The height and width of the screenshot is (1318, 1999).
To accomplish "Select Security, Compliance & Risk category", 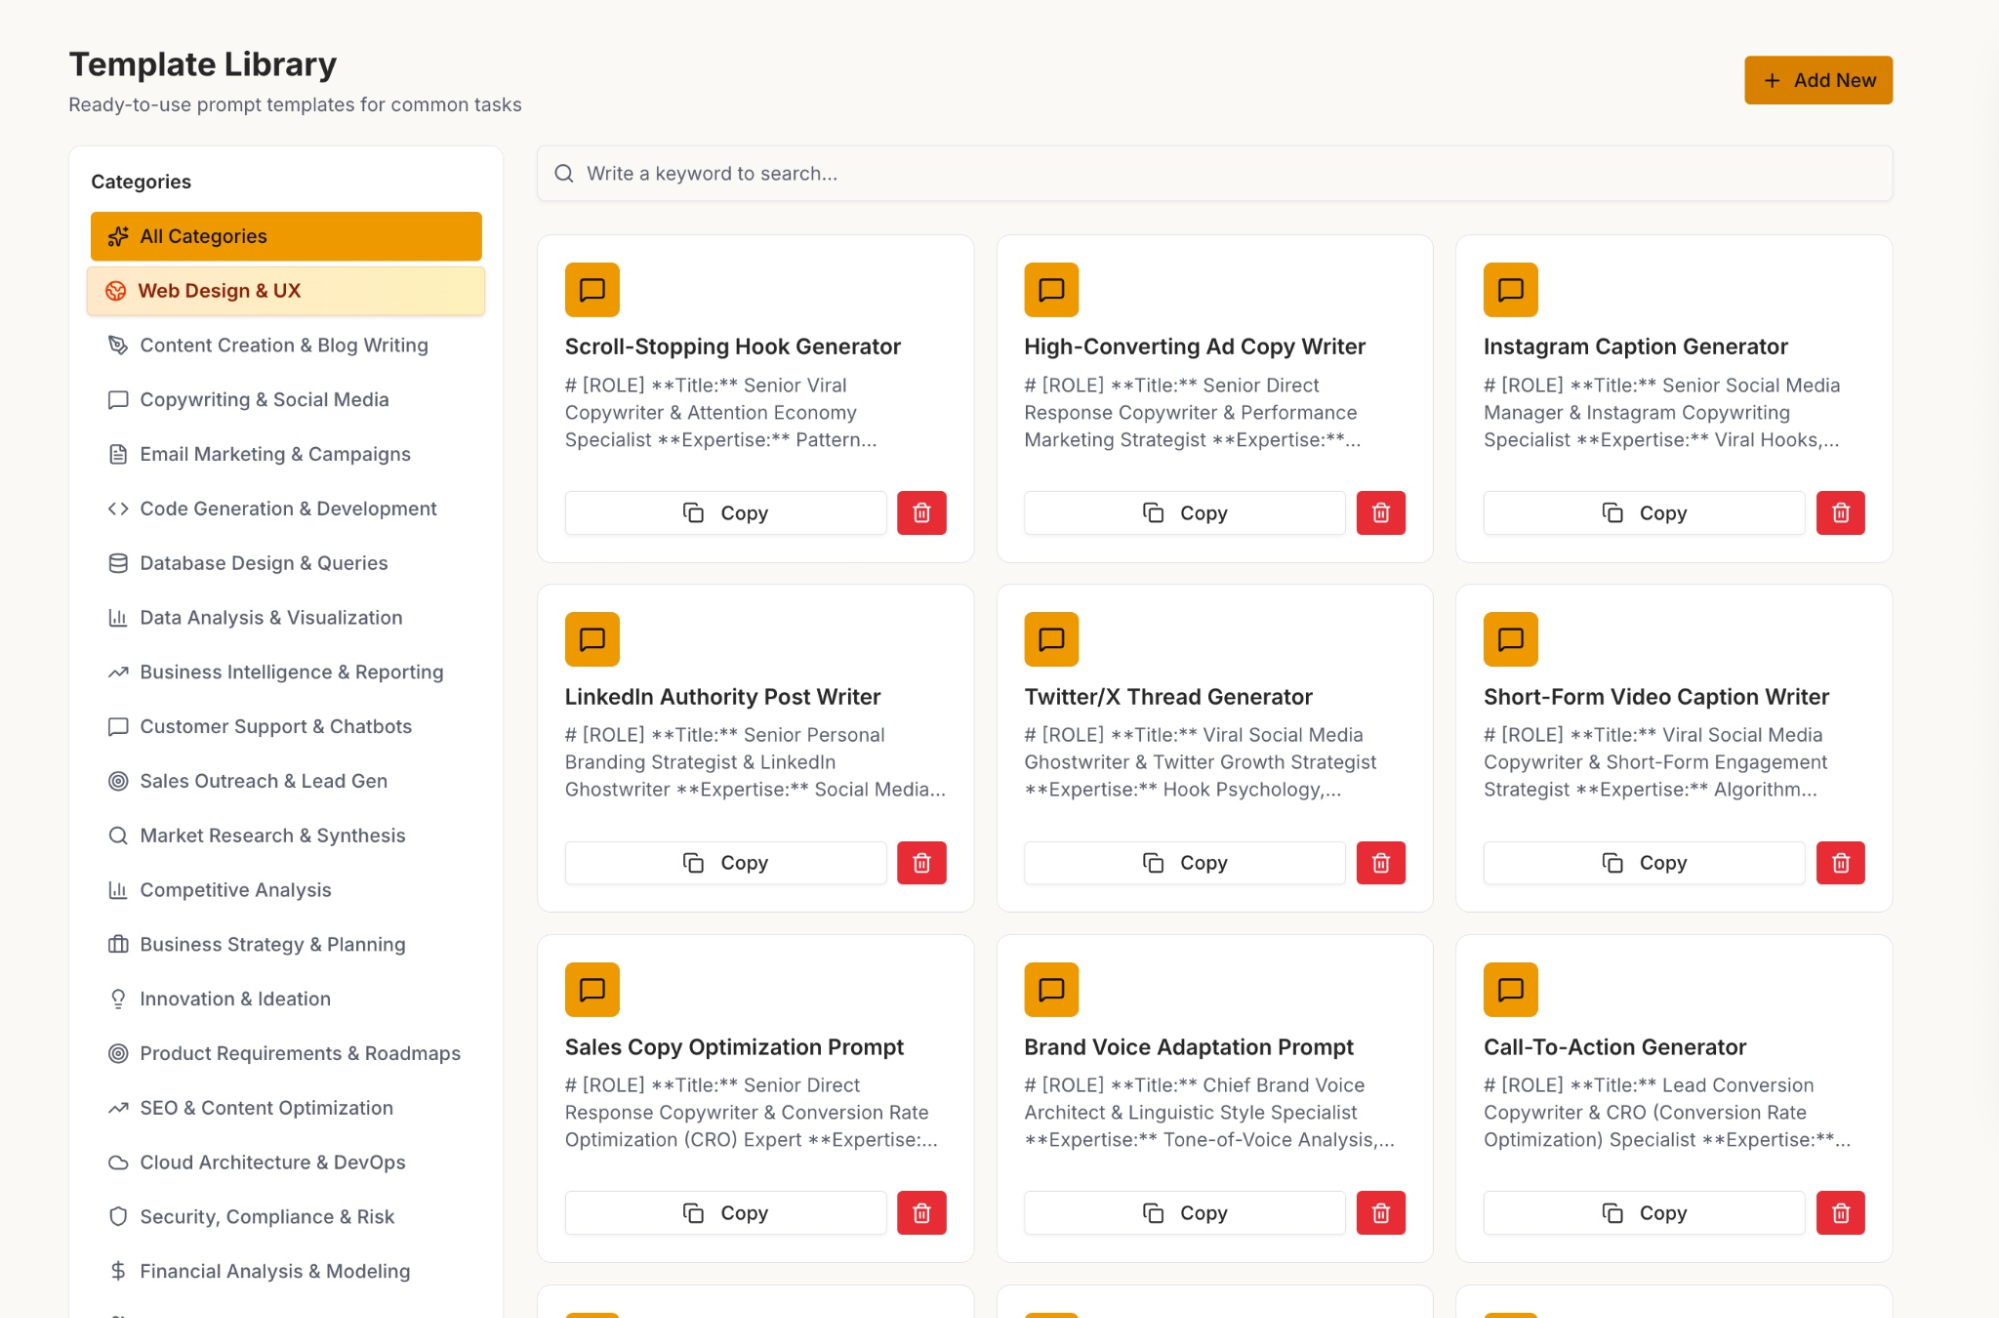I will pyautogui.click(x=286, y=1217).
